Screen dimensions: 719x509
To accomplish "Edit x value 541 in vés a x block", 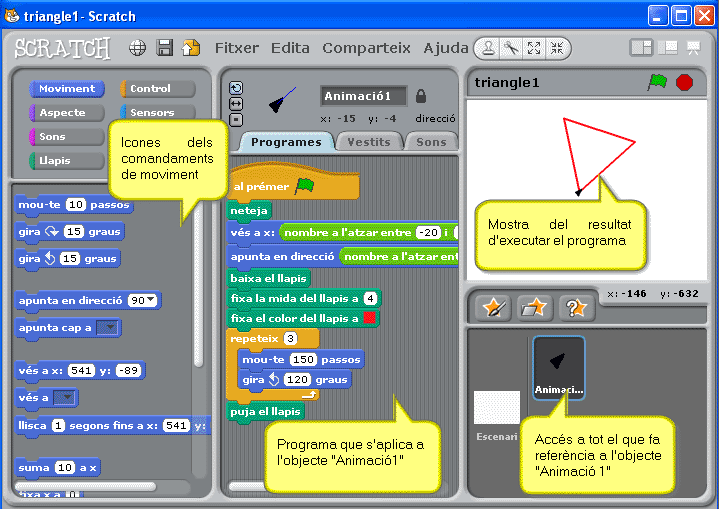I will 81,371.
